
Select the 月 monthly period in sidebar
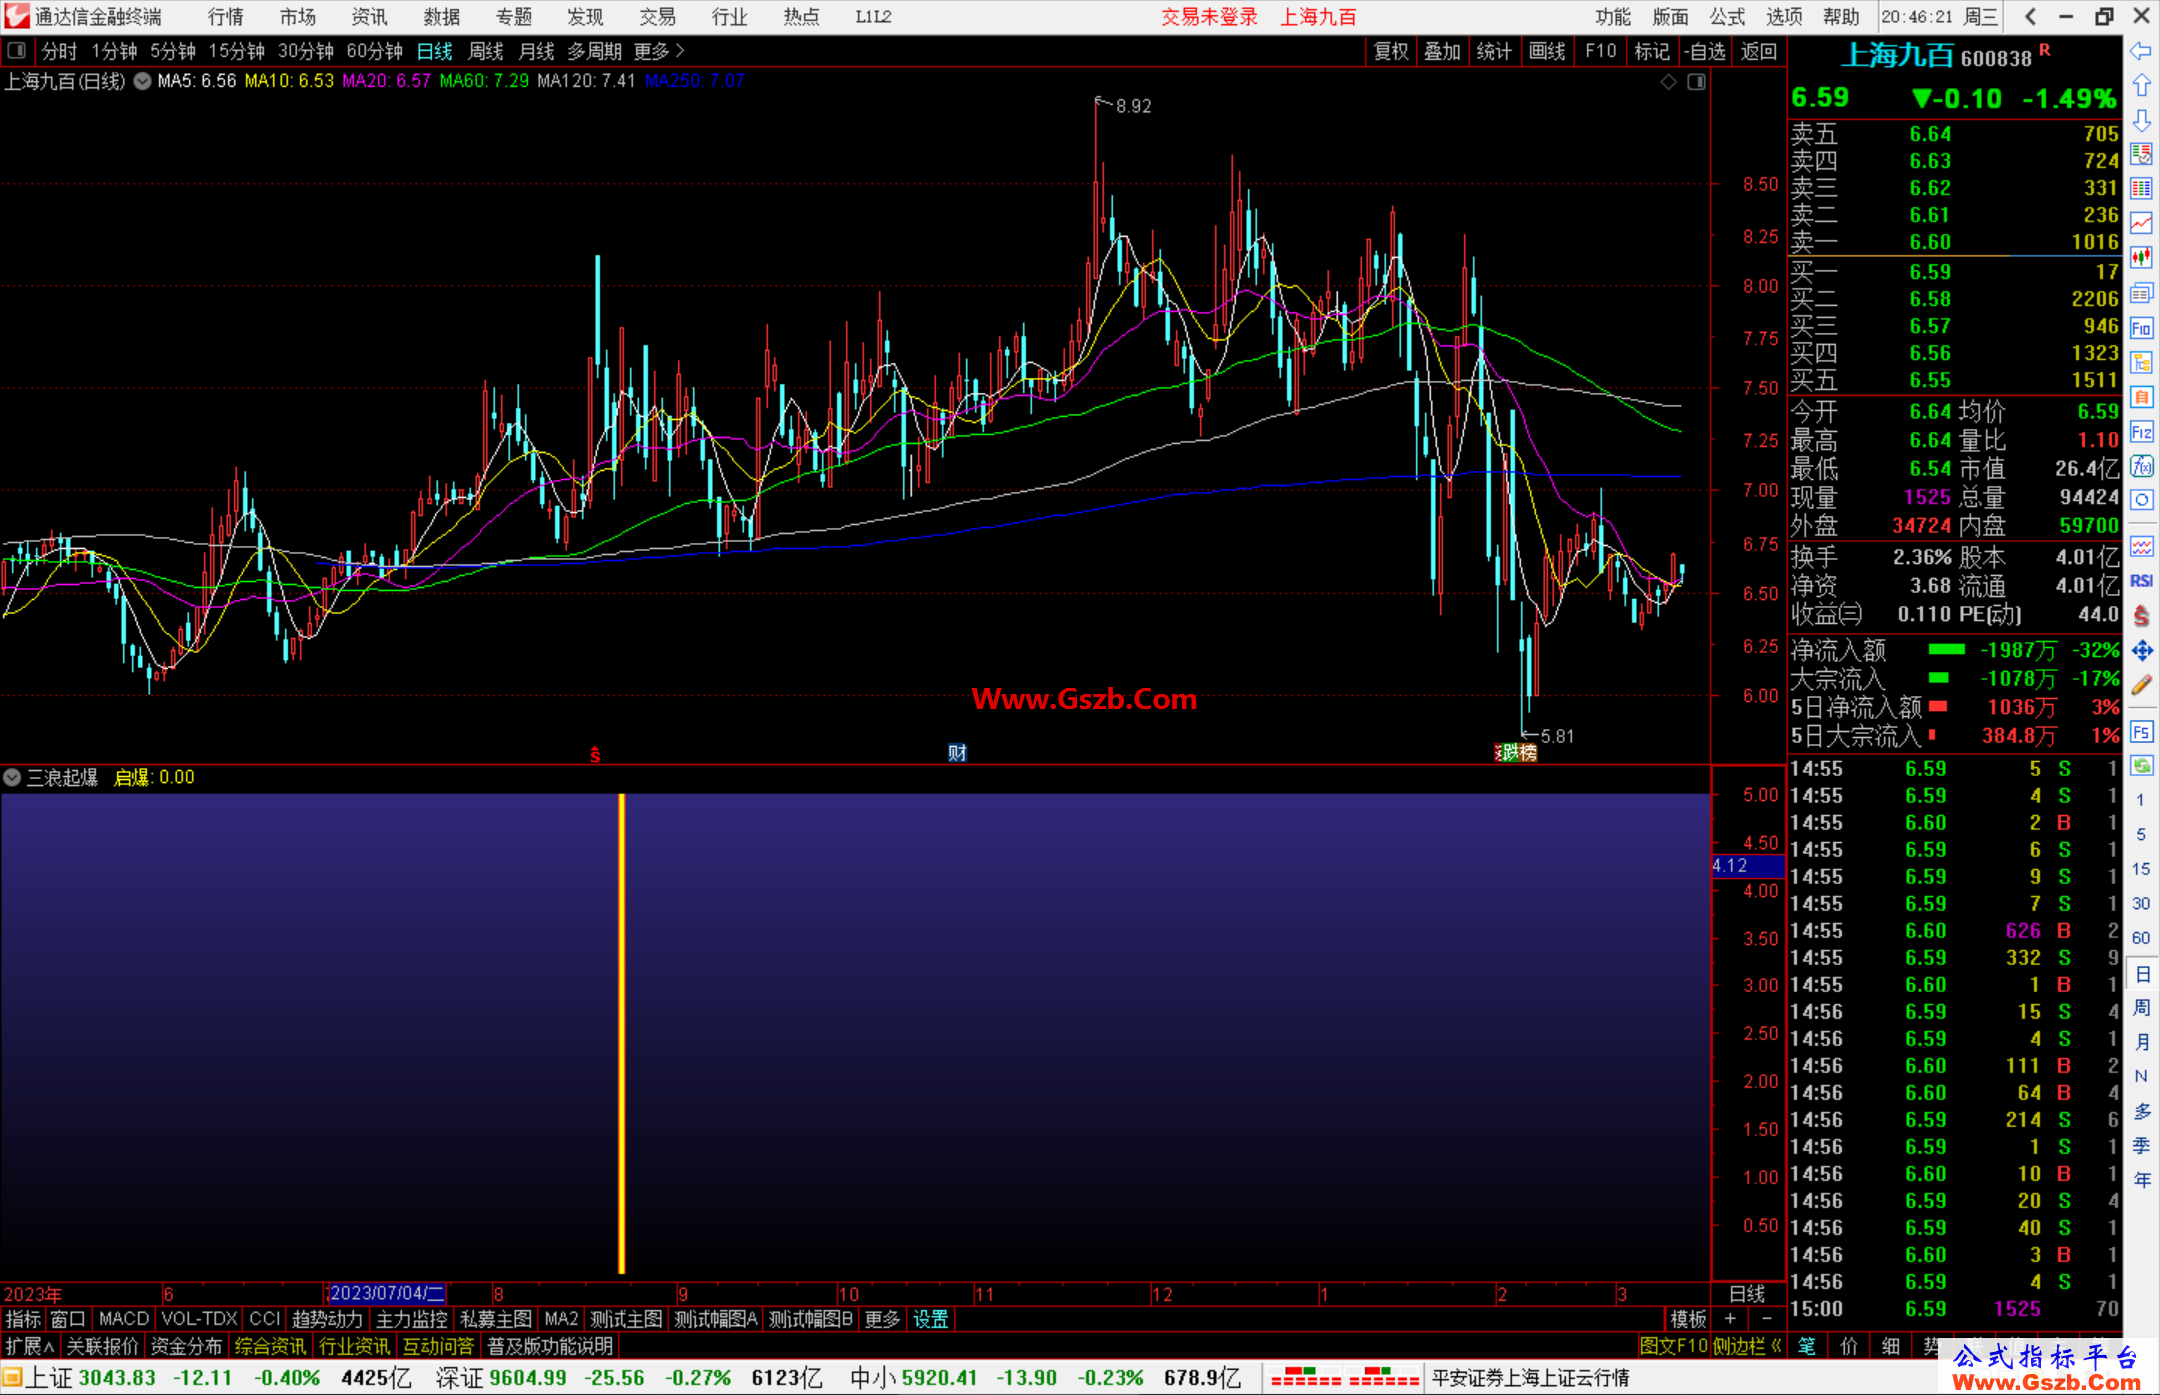[x=2141, y=1042]
